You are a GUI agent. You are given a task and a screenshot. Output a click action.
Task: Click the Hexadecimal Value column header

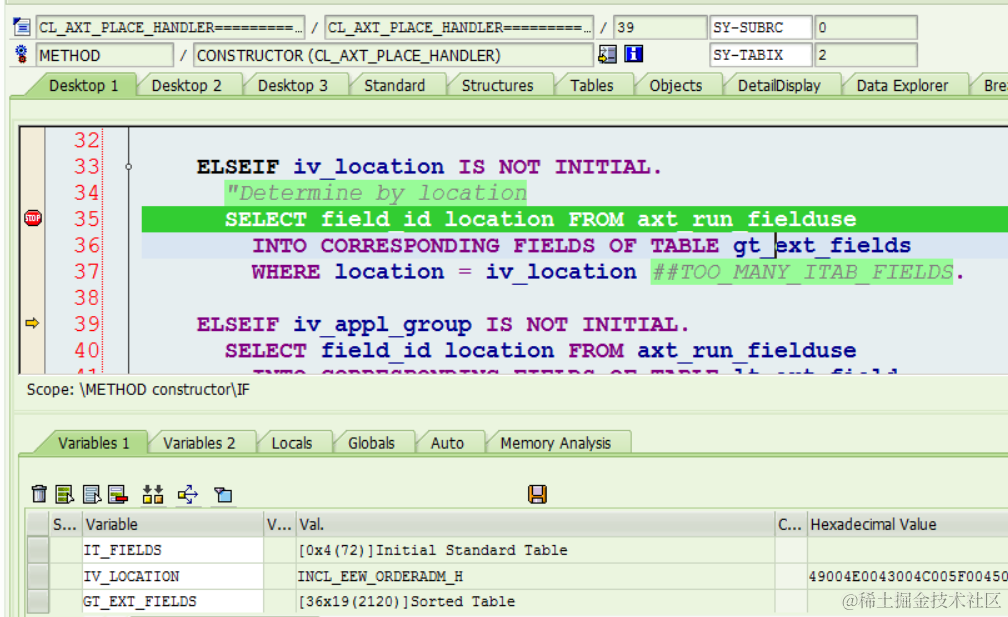pyautogui.click(x=907, y=524)
